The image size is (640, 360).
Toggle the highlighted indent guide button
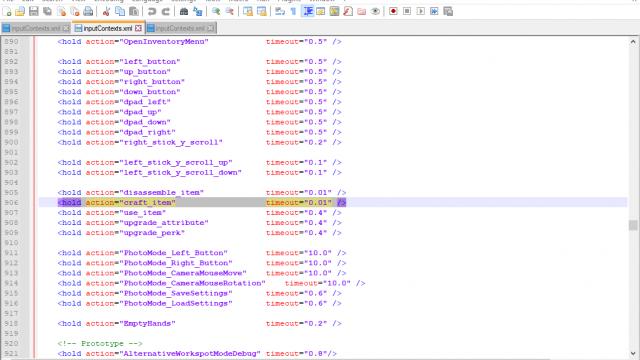(x=307, y=11)
